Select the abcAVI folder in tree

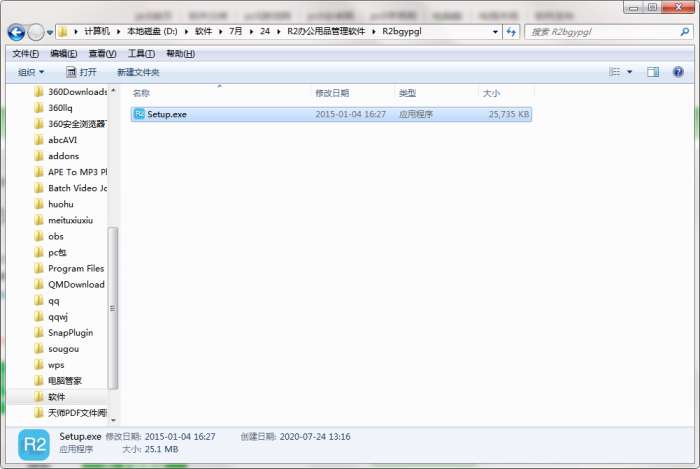pyautogui.click(x=55, y=140)
